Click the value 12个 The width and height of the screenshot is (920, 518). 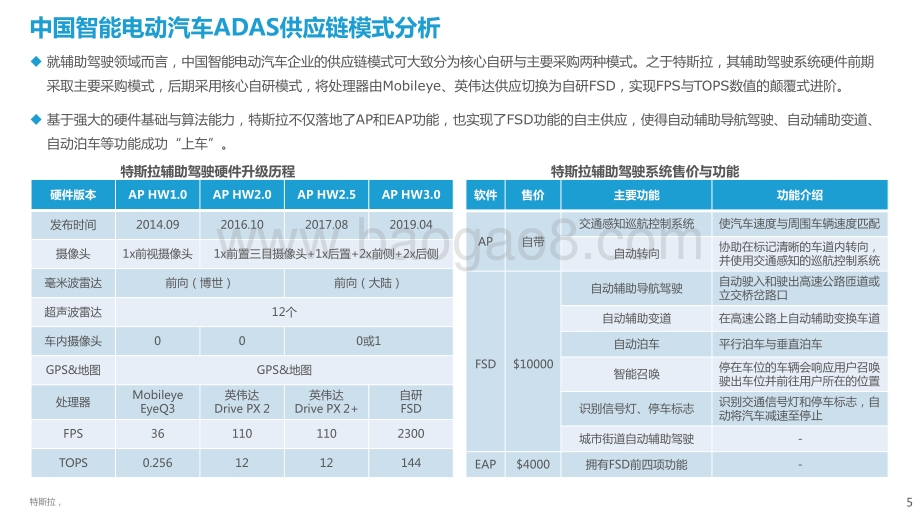point(284,312)
